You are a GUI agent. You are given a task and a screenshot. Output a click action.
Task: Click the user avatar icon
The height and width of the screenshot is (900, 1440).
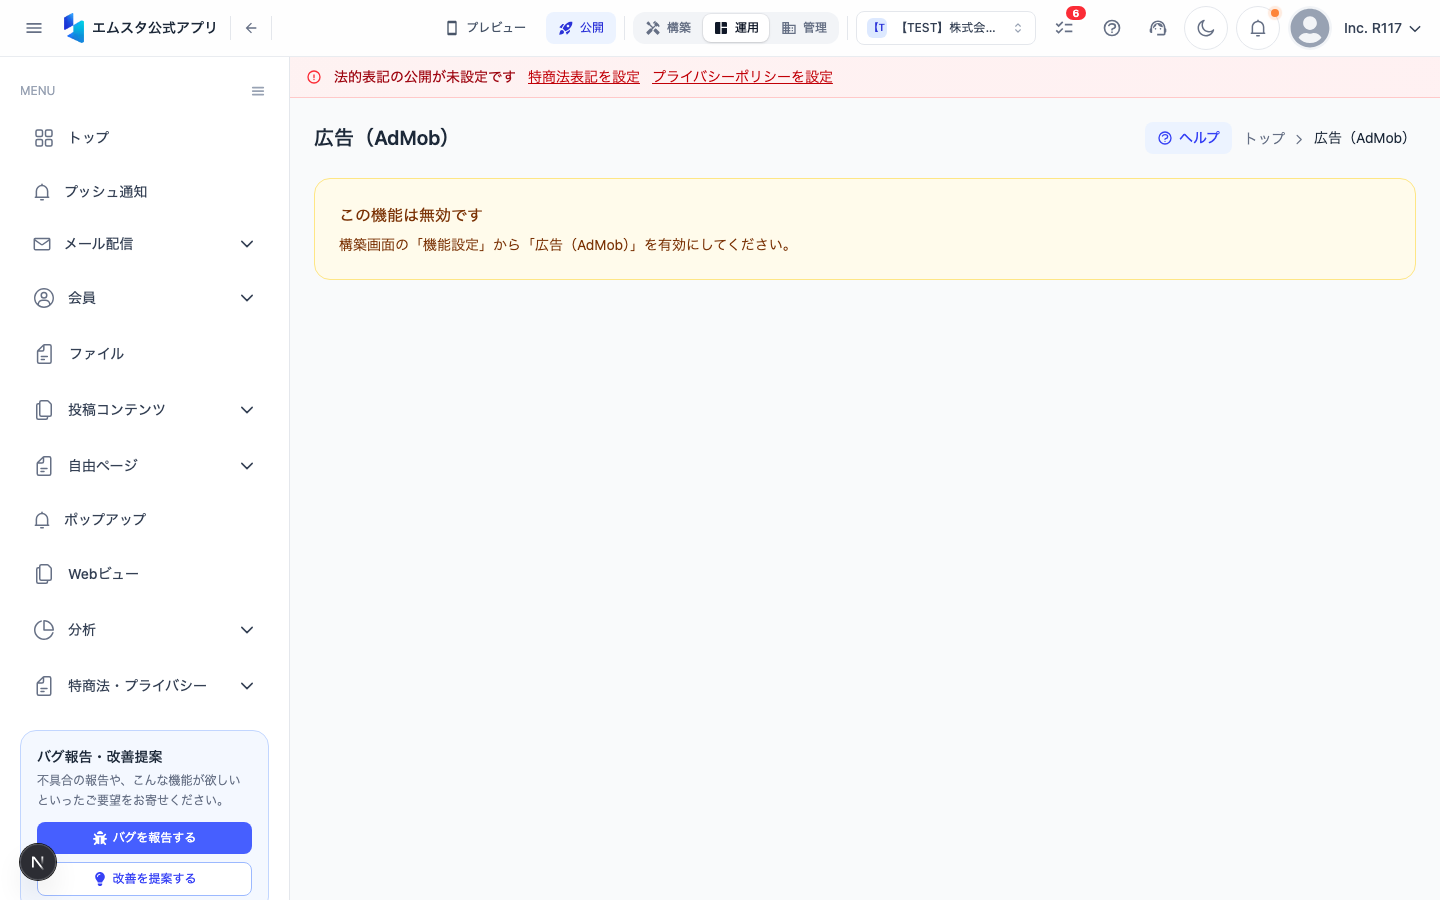[1310, 28]
